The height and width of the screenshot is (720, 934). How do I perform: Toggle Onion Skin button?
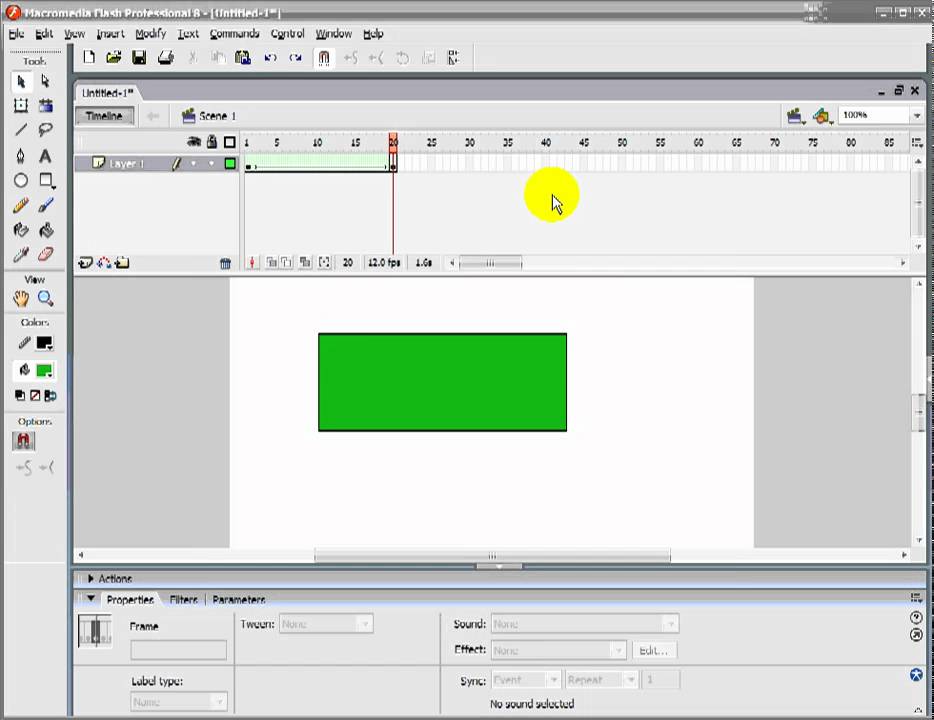pos(271,262)
